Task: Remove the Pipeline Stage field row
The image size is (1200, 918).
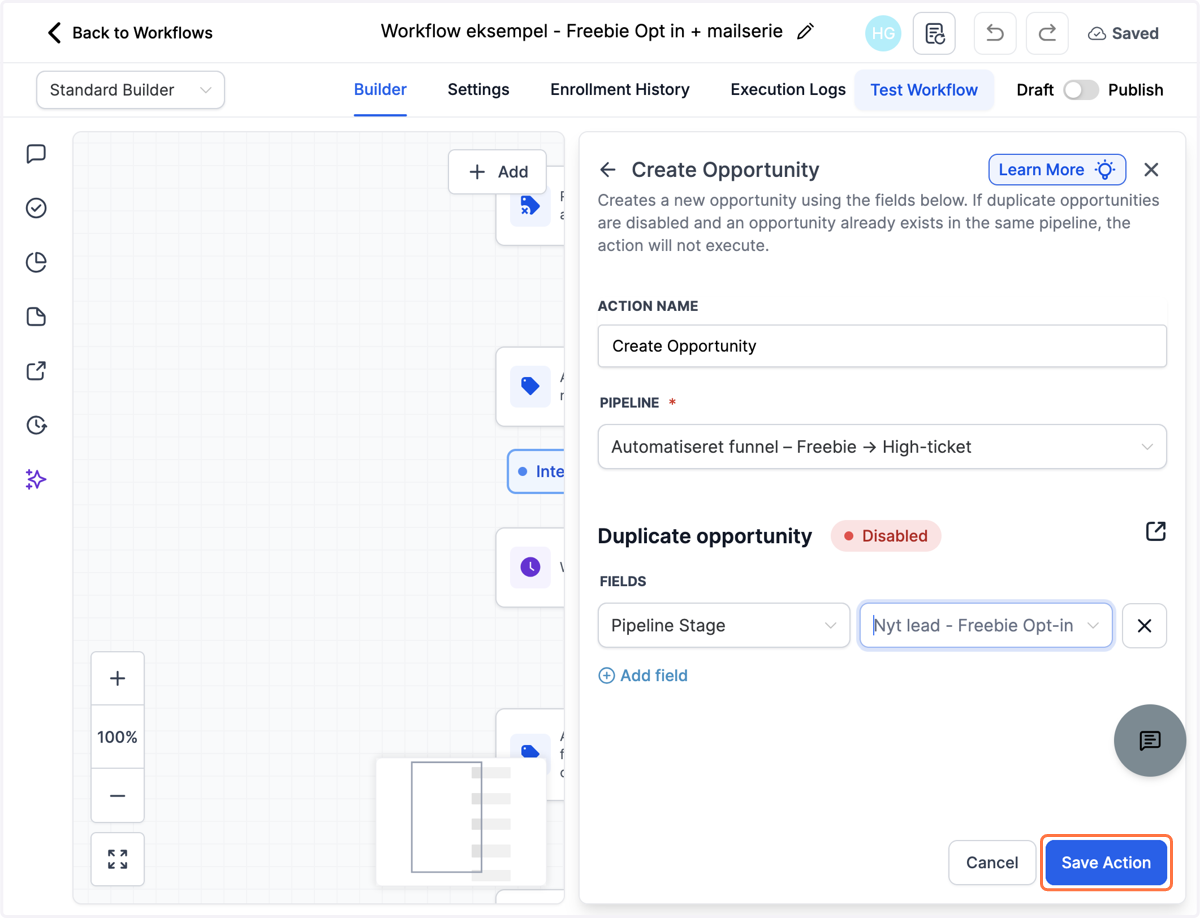Action: tap(1145, 626)
